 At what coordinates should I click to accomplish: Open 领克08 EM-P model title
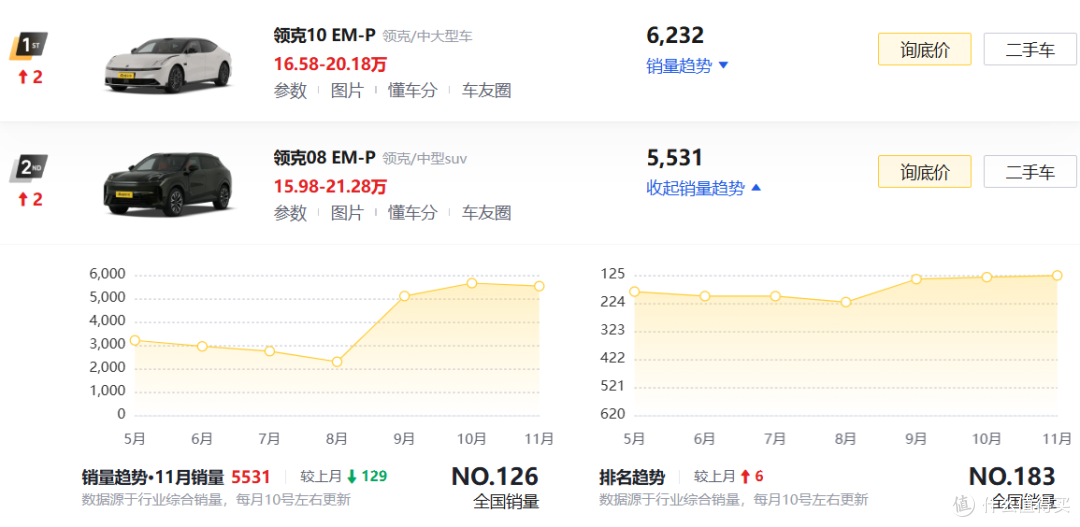tap(324, 158)
